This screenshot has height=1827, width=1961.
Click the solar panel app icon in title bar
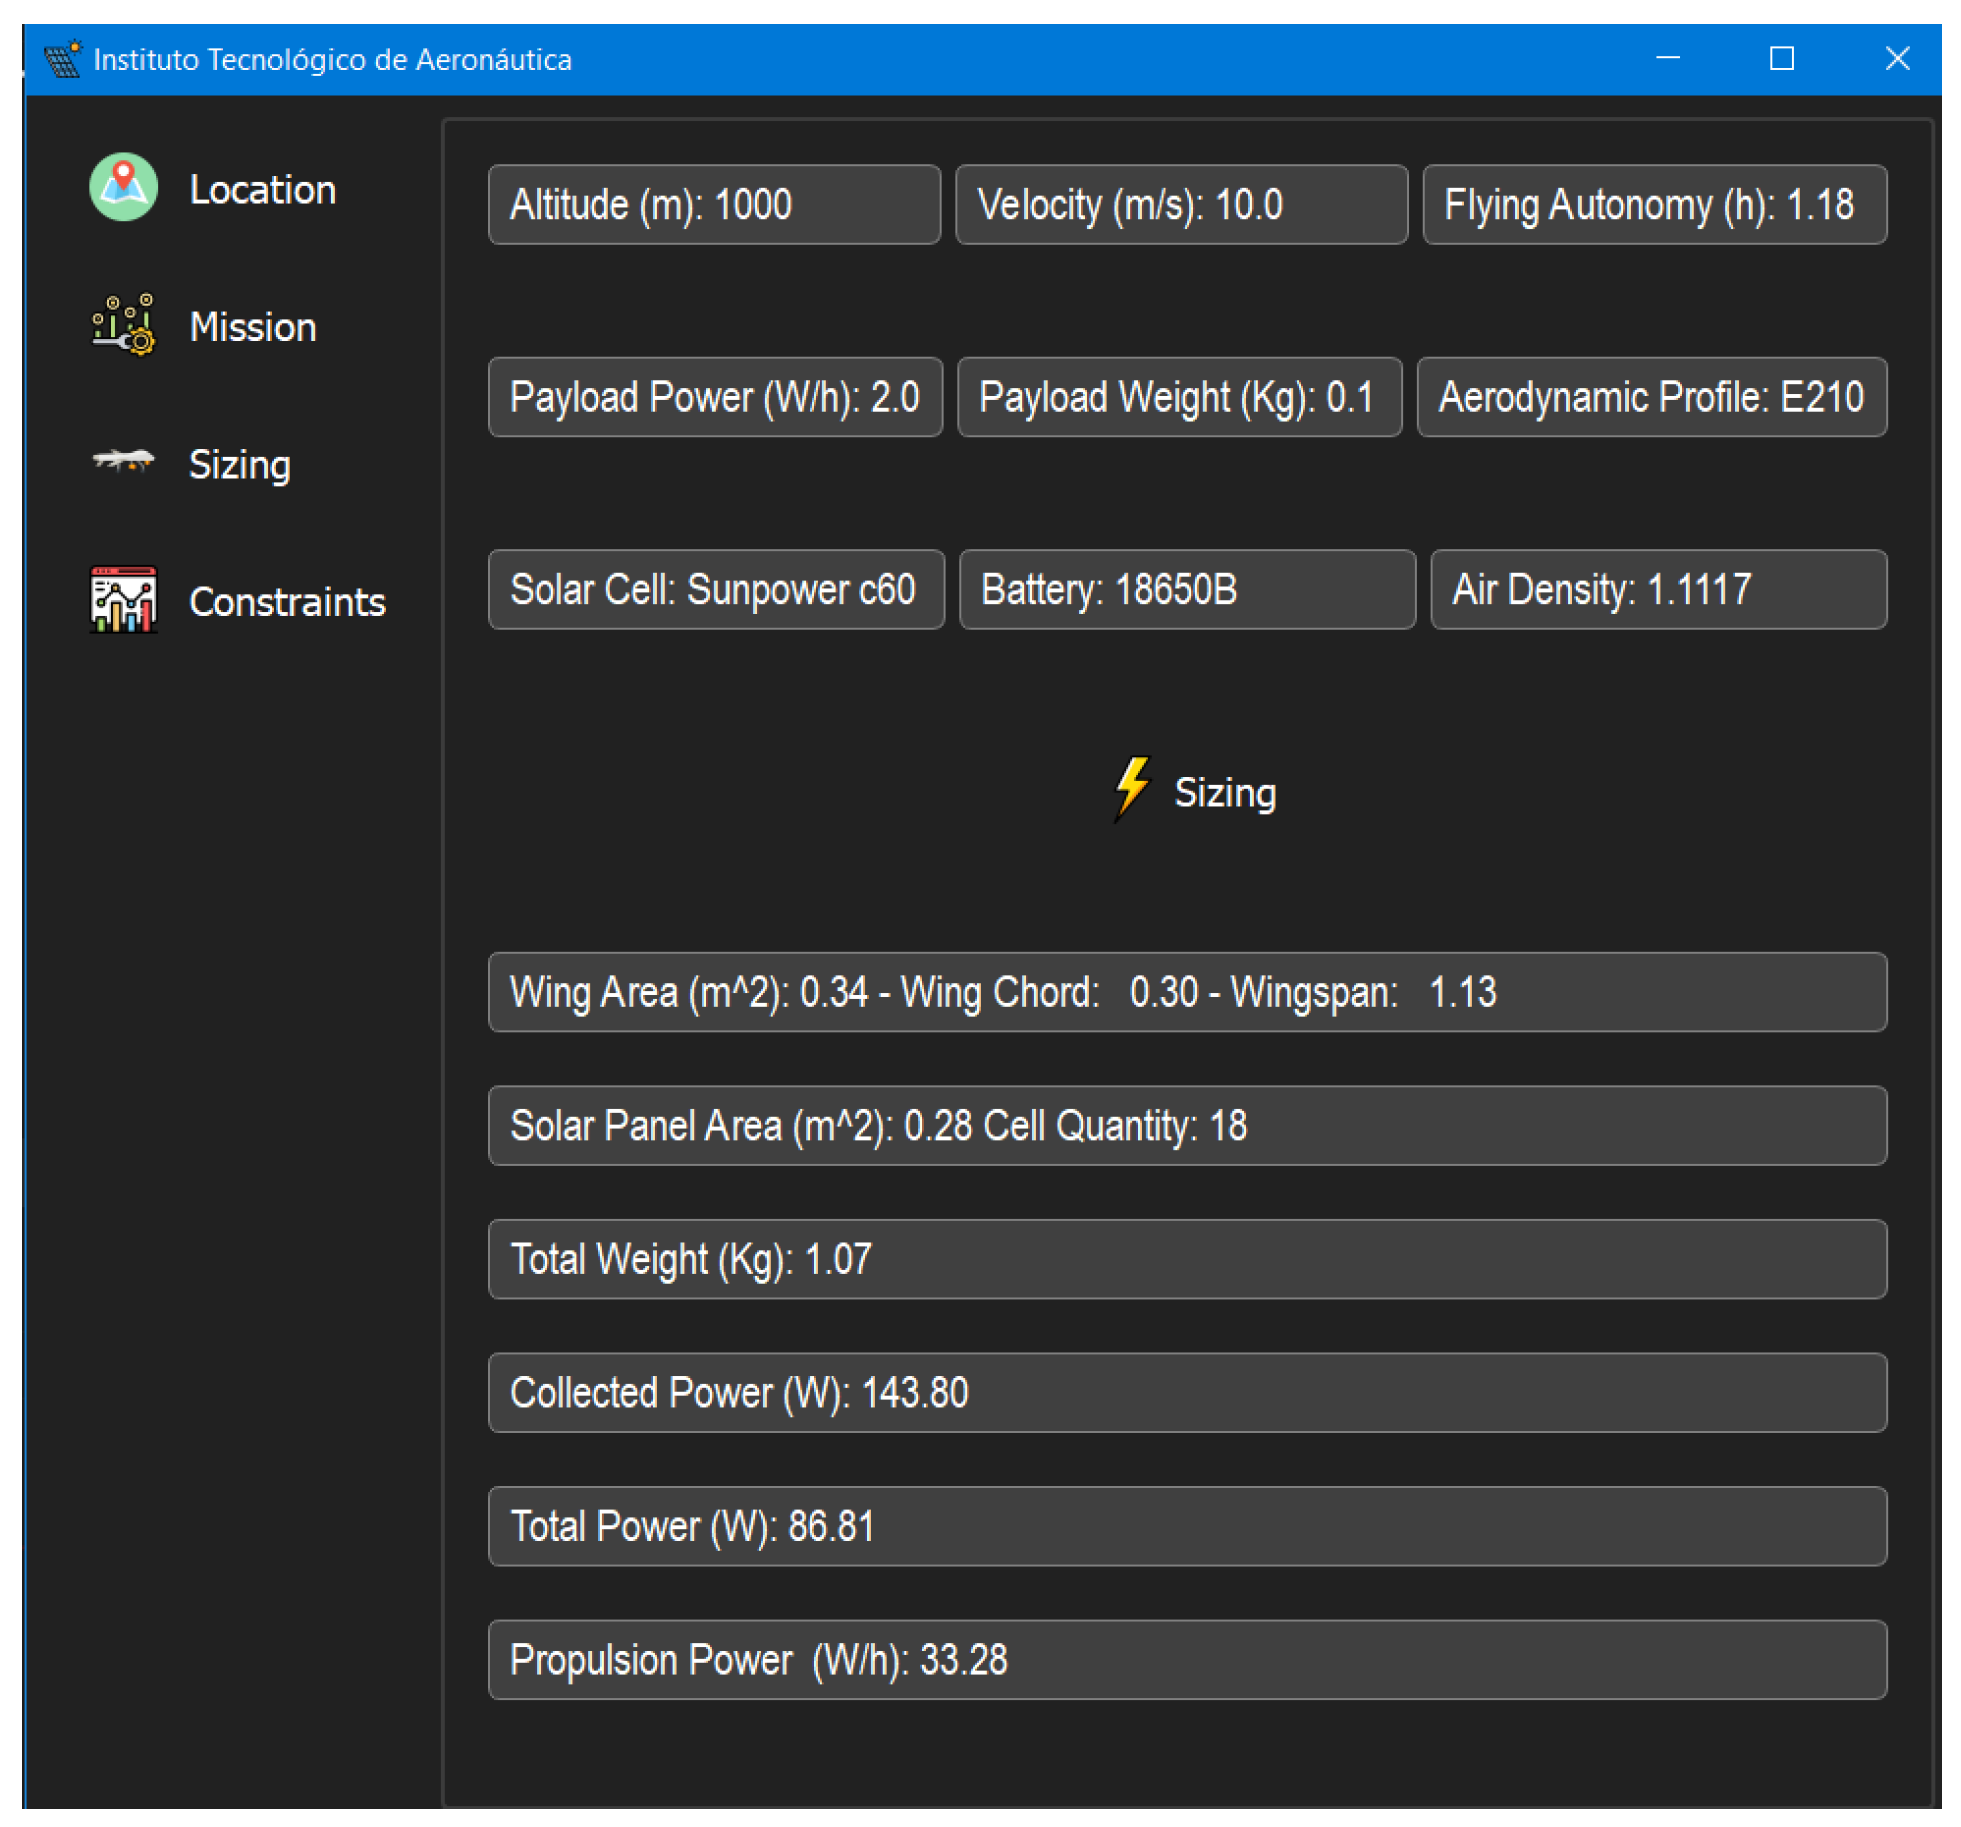point(62,59)
